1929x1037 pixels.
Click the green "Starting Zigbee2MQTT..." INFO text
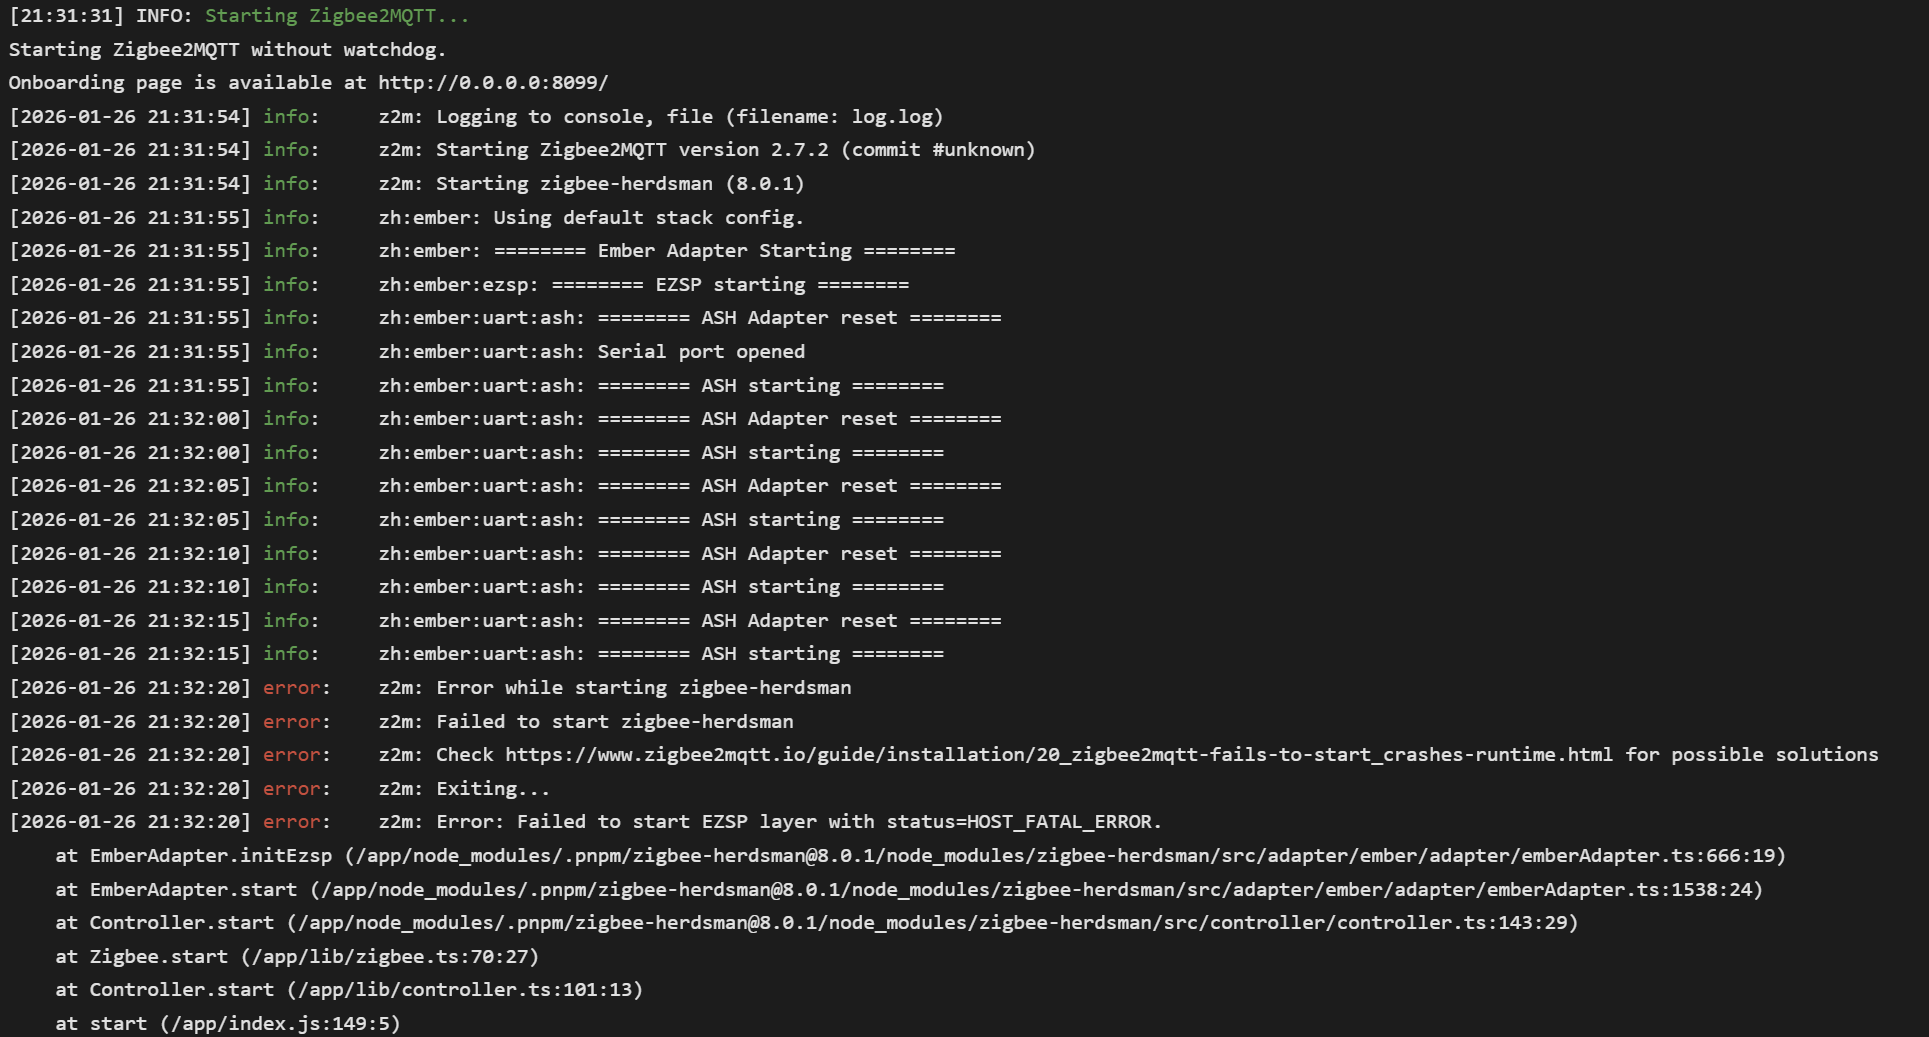(x=336, y=16)
